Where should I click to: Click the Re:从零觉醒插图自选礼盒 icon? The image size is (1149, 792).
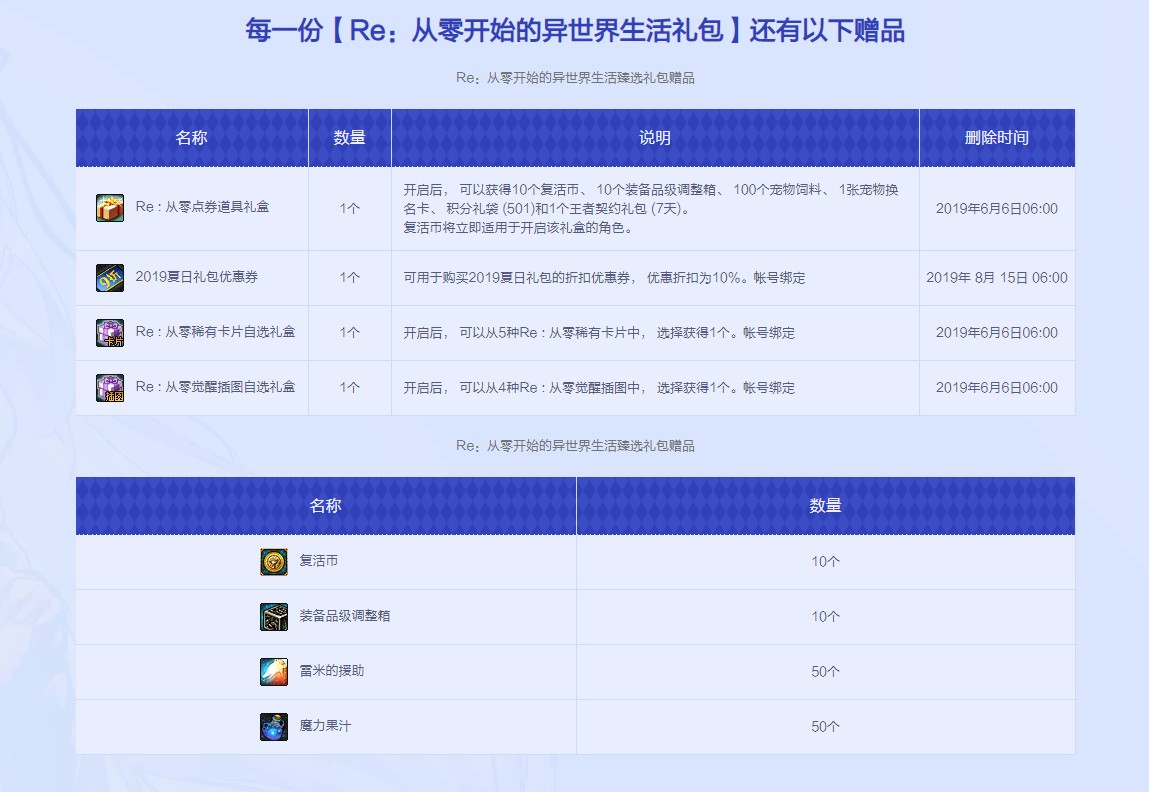click(x=110, y=388)
